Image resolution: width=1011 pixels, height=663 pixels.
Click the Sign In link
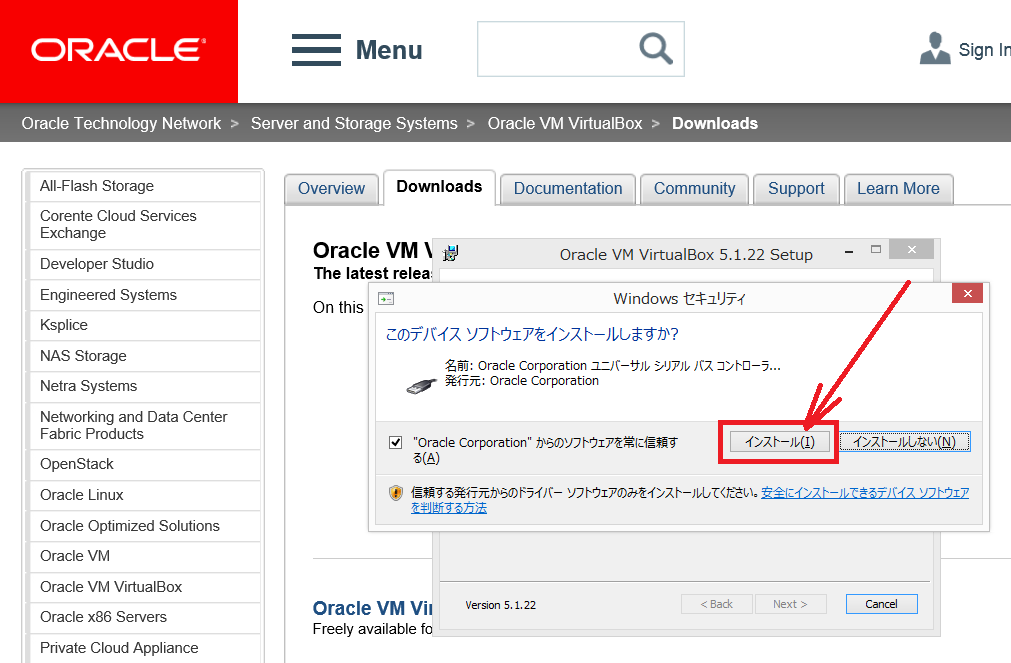pyautogui.click(x=984, y=50)
